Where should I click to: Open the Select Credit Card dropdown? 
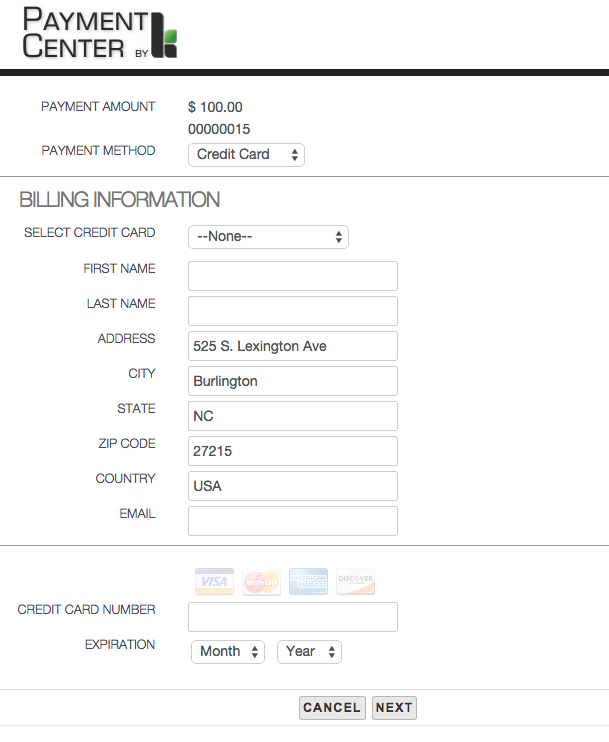pos(268,237)
